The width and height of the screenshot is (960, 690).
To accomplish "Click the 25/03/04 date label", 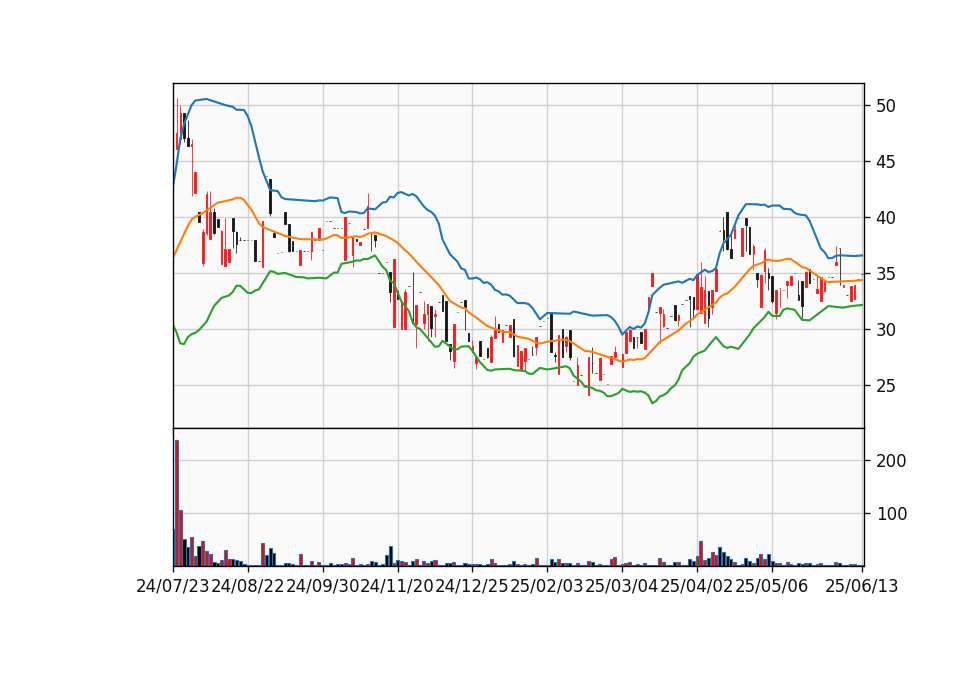I will (621, 586).
